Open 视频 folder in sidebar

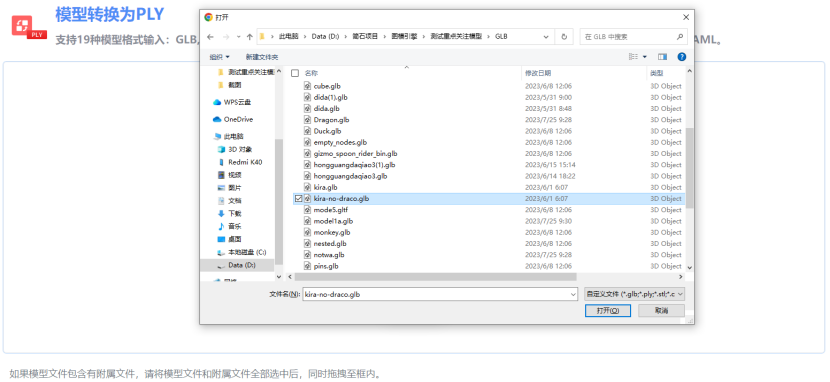(230, 175)
